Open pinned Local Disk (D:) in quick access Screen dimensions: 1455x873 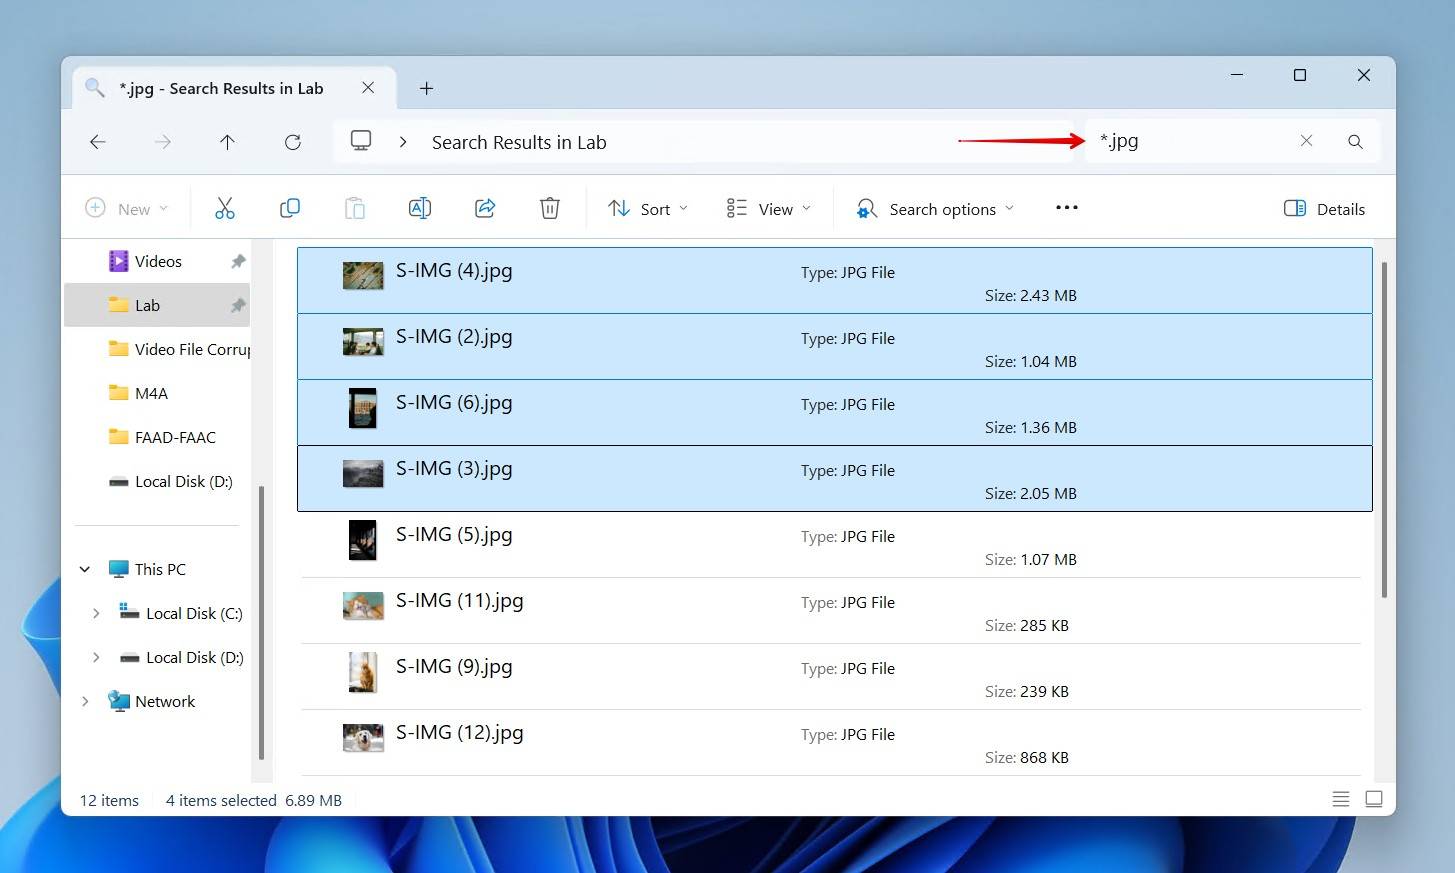[x=158, y=481]
